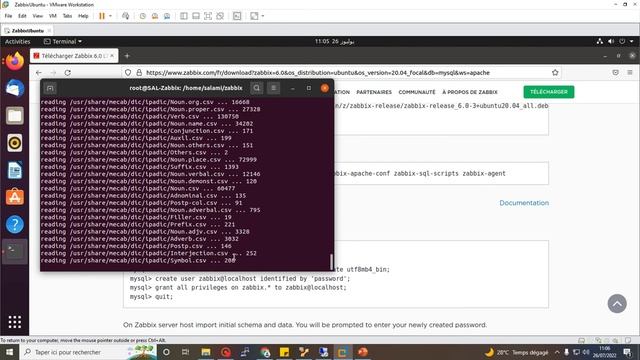640x360 pixels.
Task: Open Windows Task View icon
Action: 185,352
